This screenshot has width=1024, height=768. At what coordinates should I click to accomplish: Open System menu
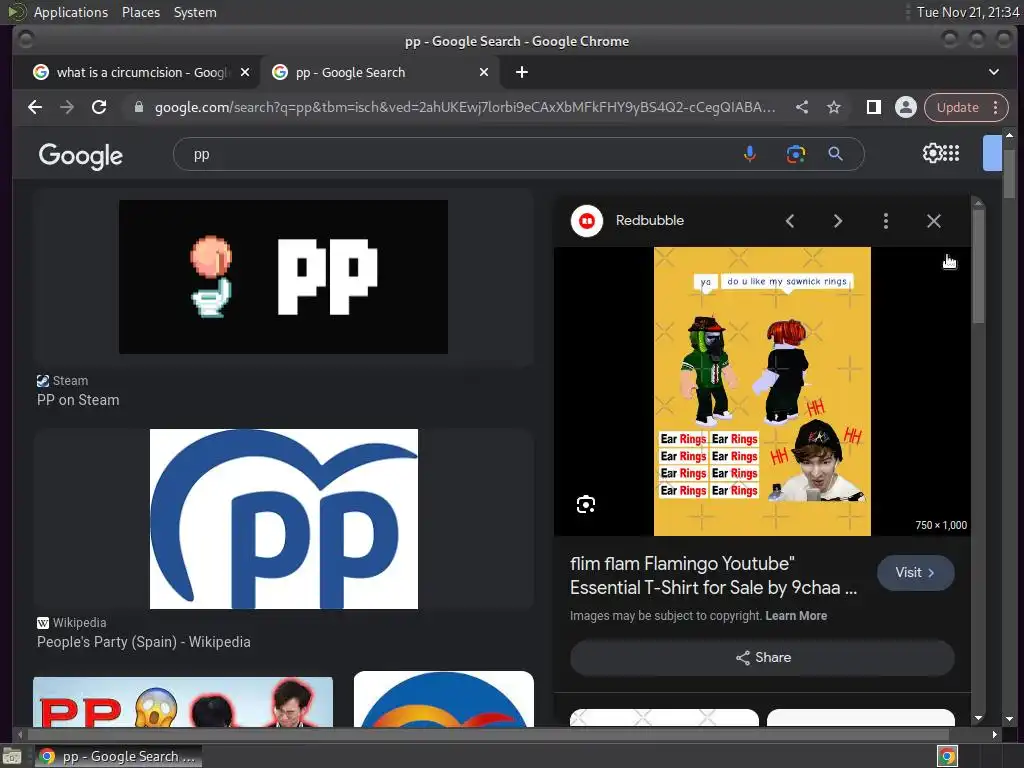pyautogui.click(x=195, y=12)
